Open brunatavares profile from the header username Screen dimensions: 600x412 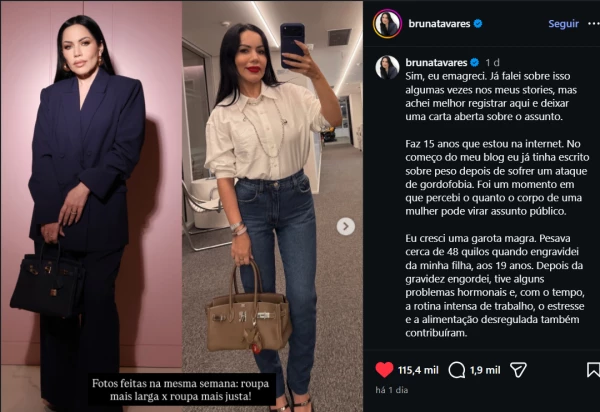pyautogui.click(x=439, y=24)
